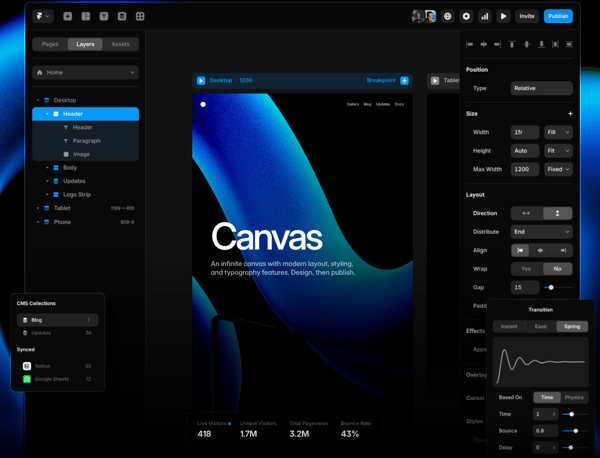Click the Gap slider

tap(558, 287)
